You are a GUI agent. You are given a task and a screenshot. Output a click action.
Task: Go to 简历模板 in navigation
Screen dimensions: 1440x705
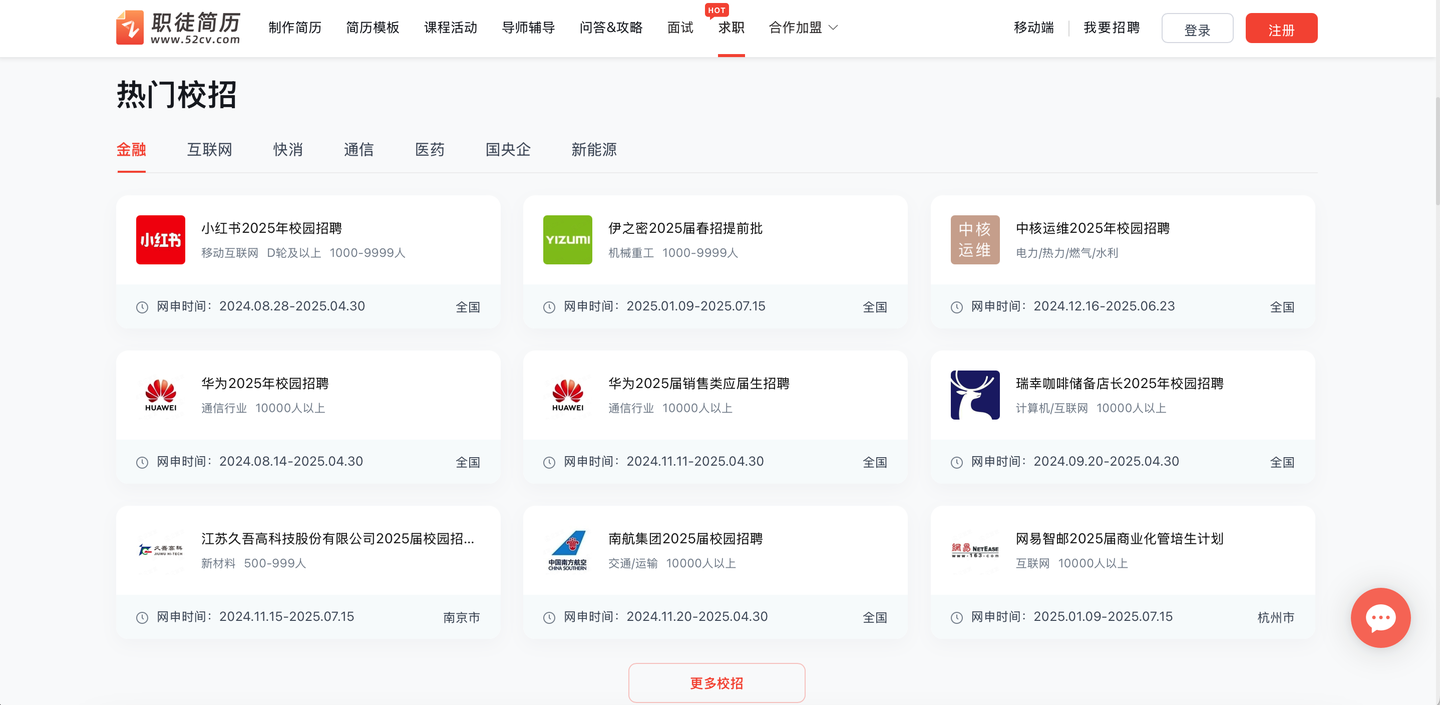(373, 28)
